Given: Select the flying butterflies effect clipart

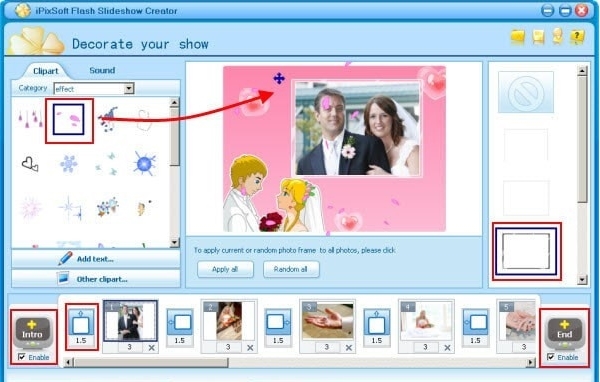Looking at the screenshot, I should click(106, 164).
